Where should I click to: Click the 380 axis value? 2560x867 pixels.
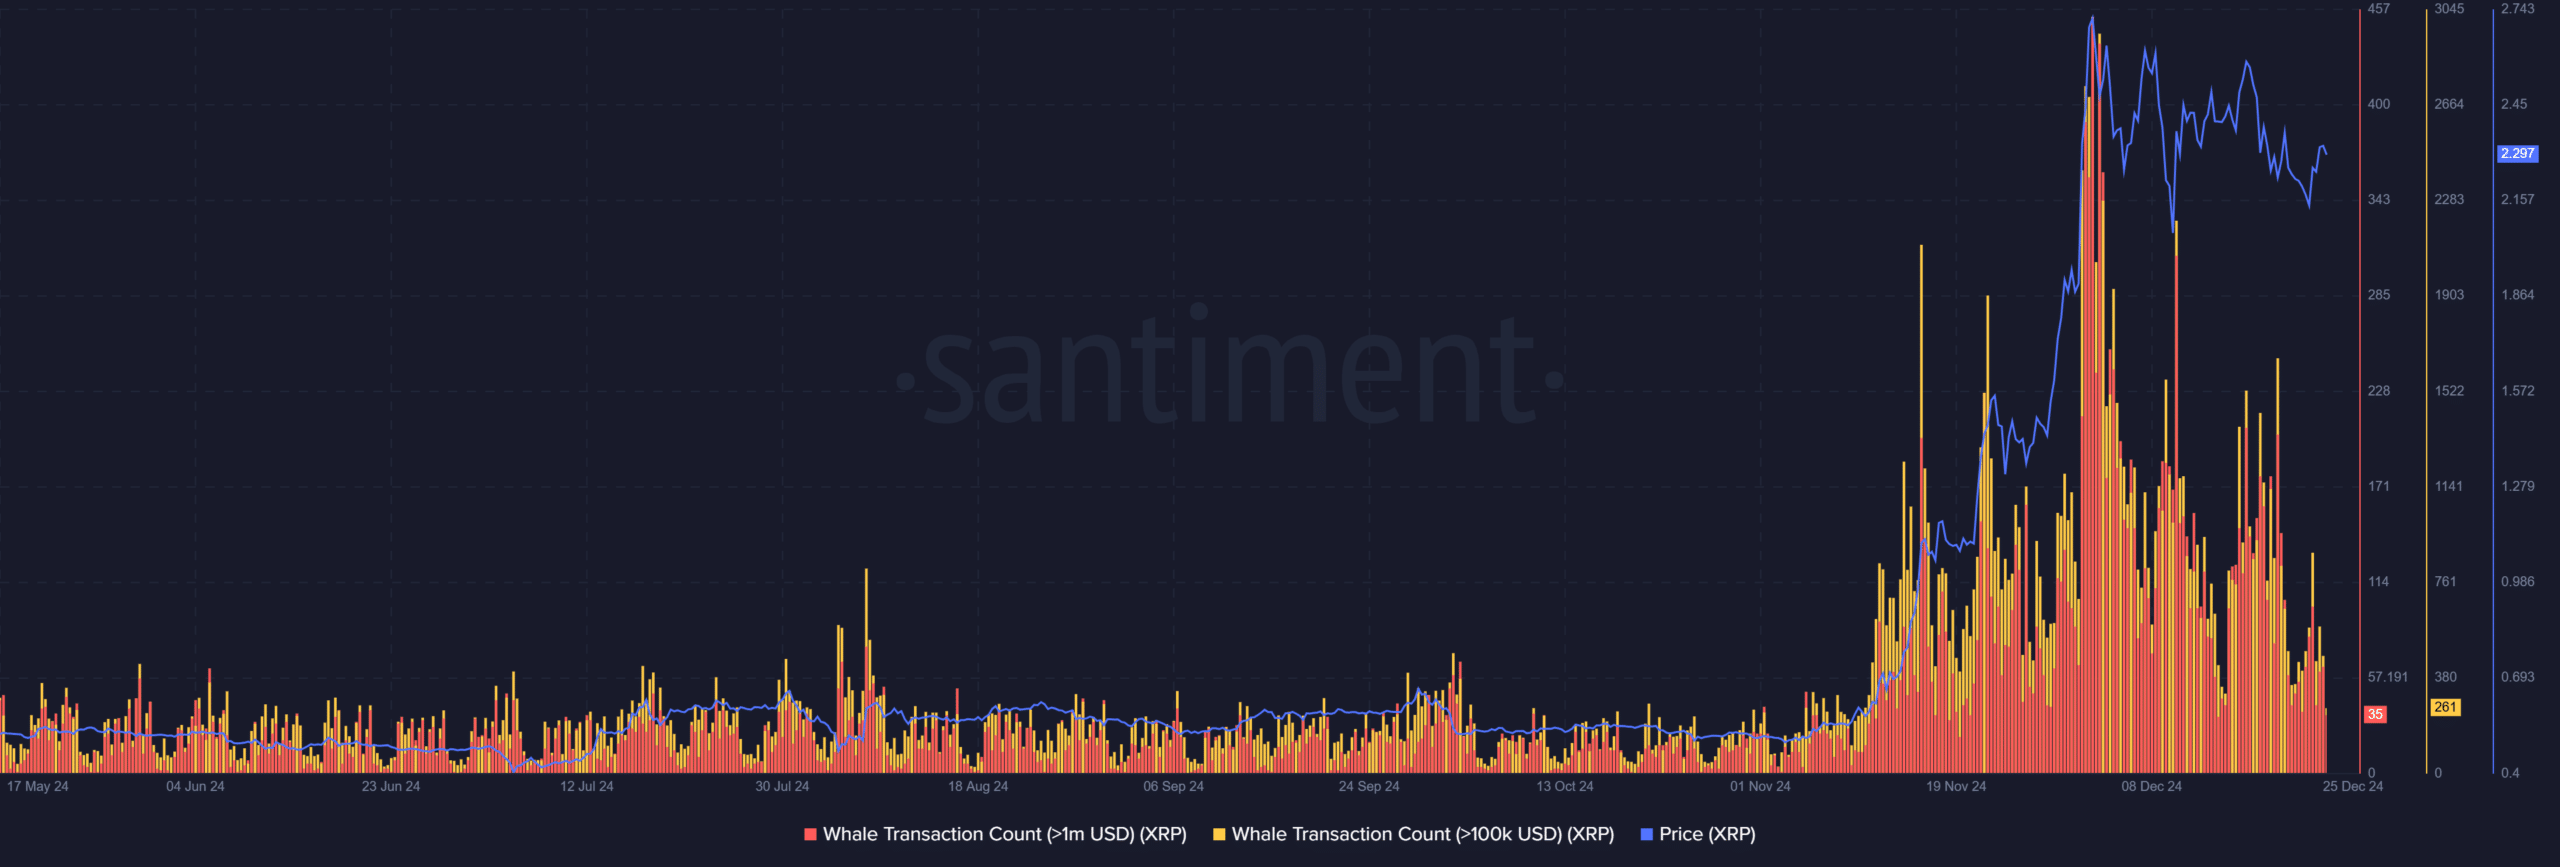(2445, 677)
